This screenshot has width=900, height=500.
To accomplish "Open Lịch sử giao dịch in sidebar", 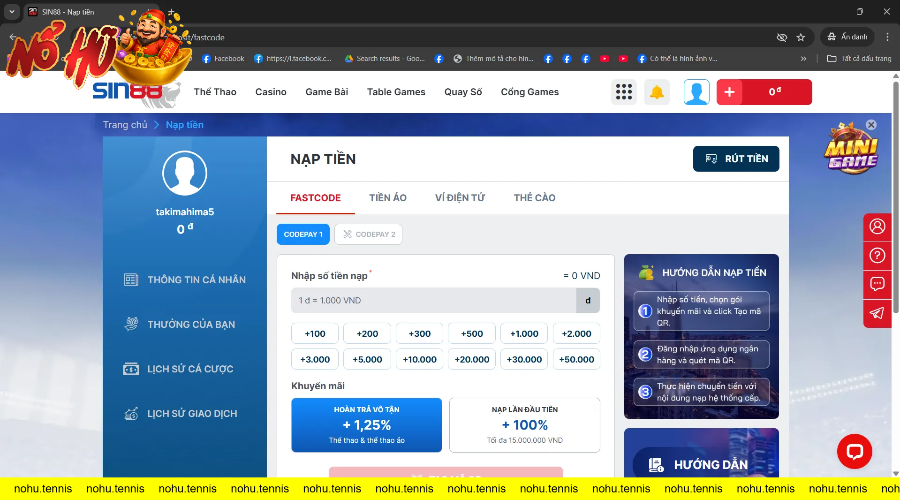I will point(192,413).
